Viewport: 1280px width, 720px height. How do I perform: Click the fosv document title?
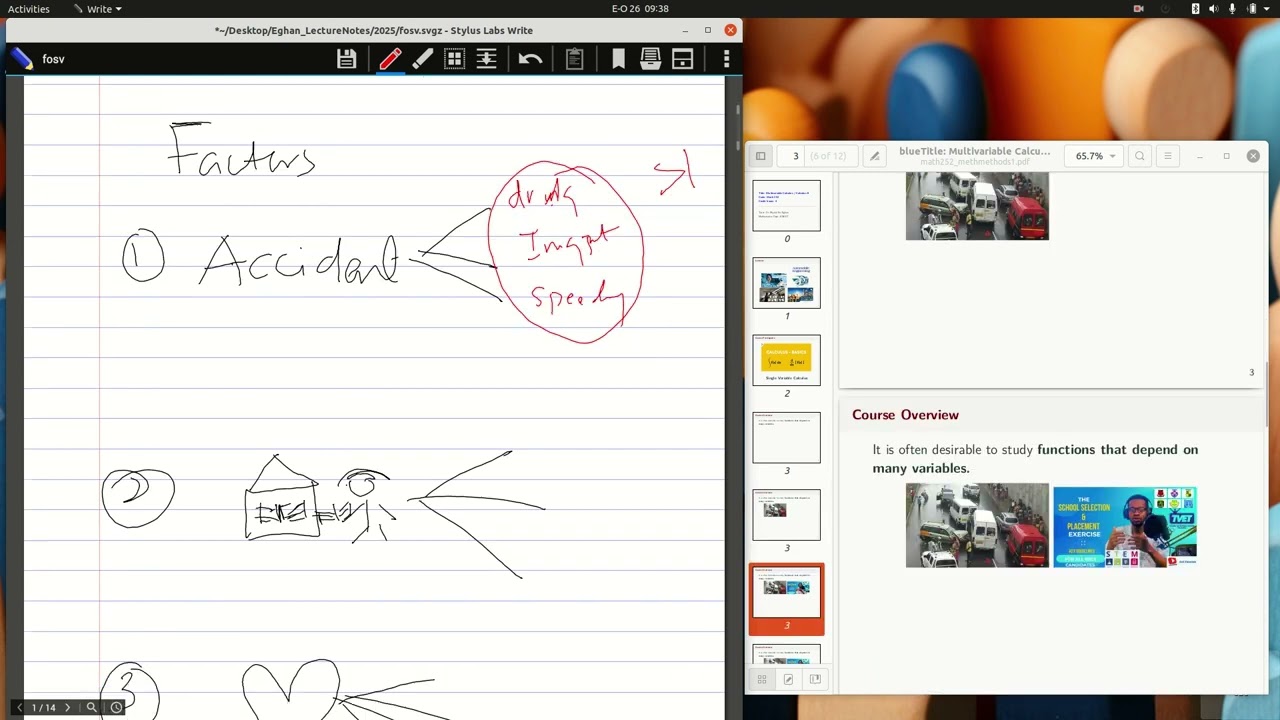click(53, 59)
